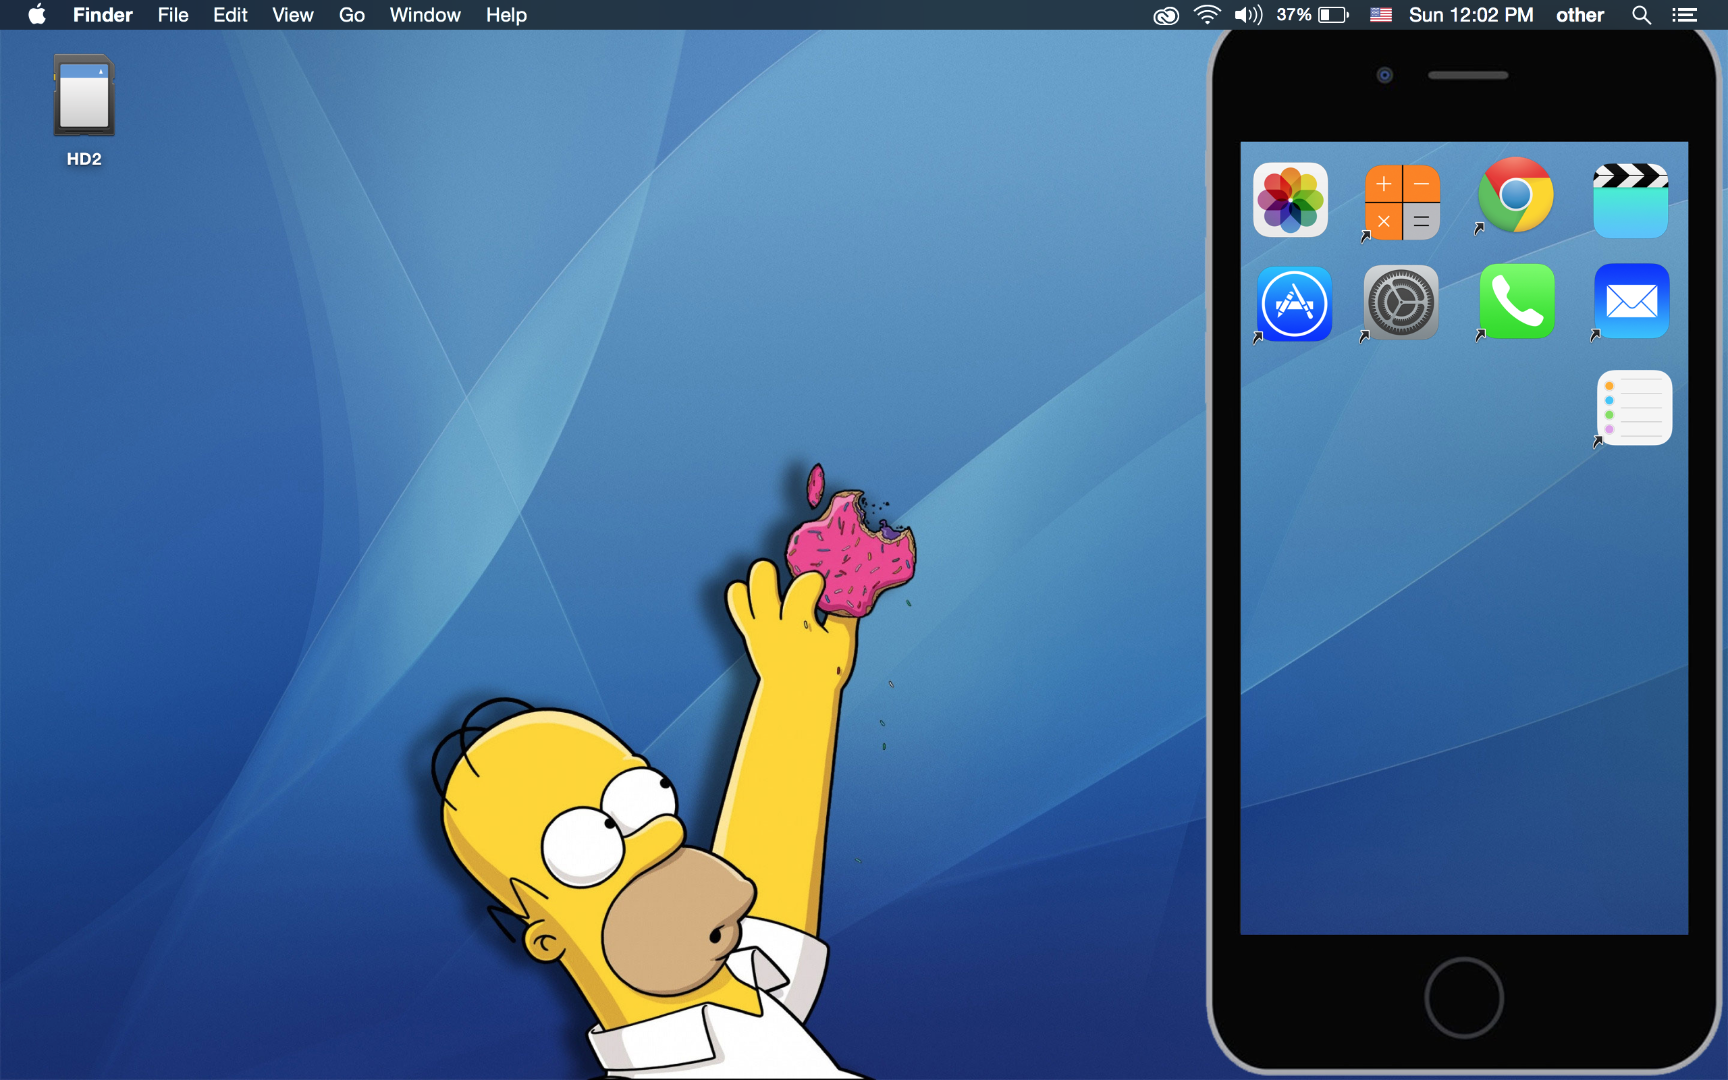Open the System Preferences gear shortcut
Screen dimensions: 1728x1080
pyautogui.click(x=1401, y=303)
